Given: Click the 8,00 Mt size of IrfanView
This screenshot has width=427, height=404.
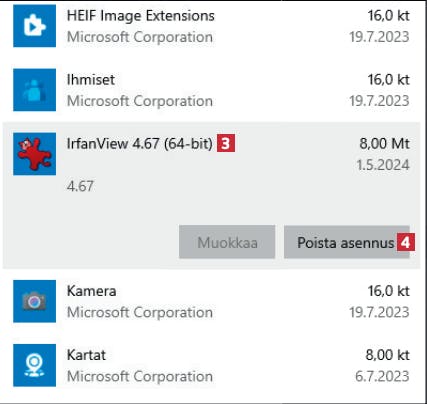Looking at the screenshot, I should click(x=384, y=144).
